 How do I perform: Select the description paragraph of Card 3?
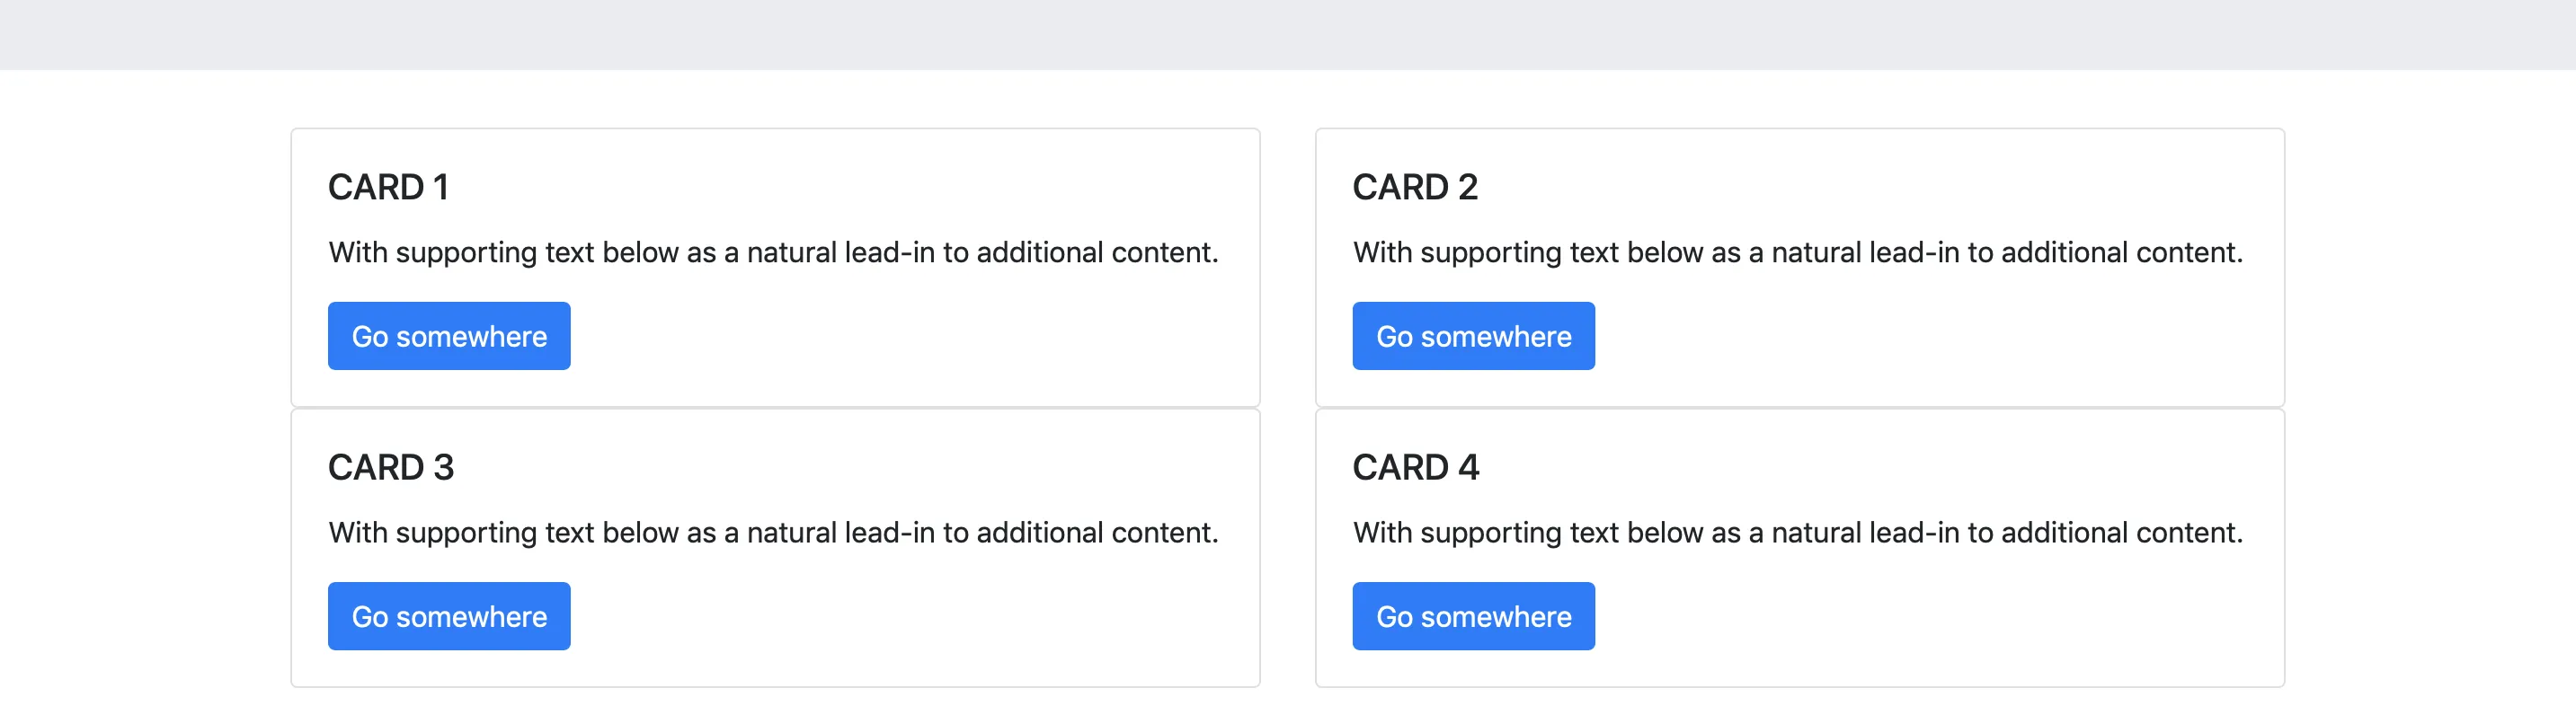point(773,532)
